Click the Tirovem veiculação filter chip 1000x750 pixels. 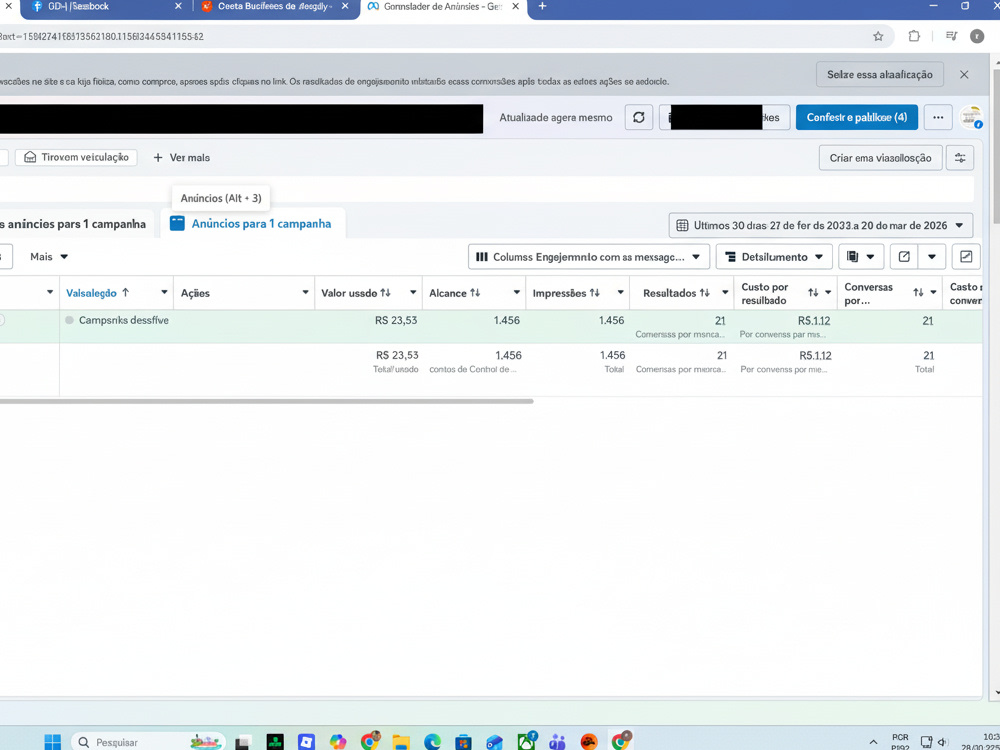tap(76, 157)
